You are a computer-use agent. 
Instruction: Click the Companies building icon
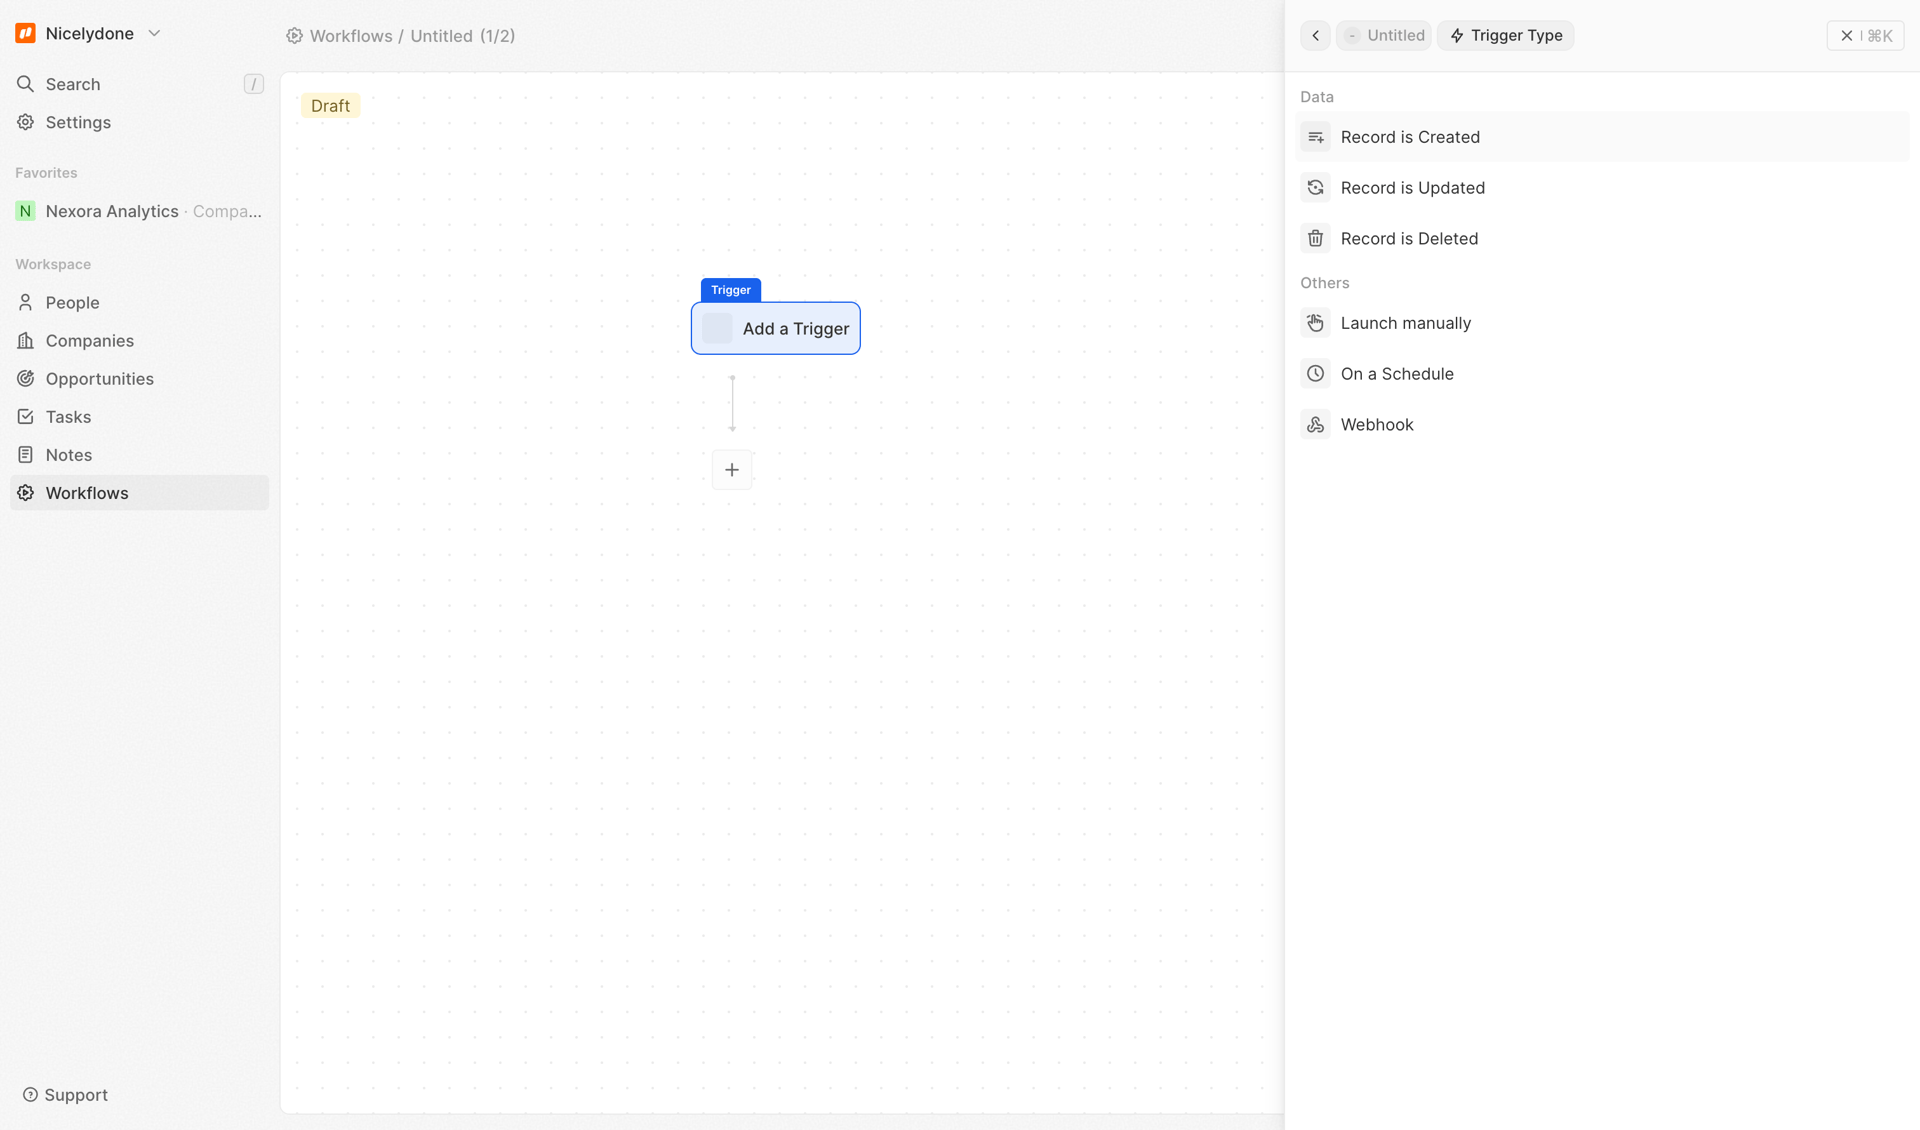(25, 340)
